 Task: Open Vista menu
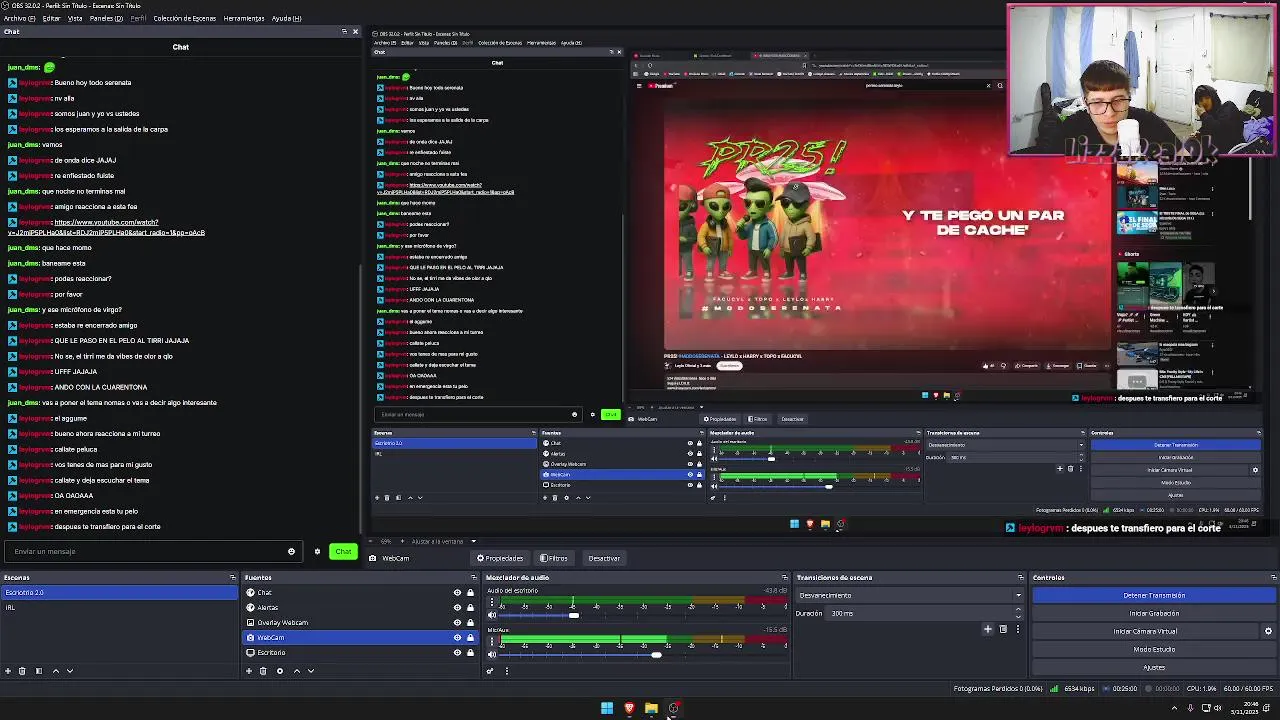pyautogui.click(x=75, y=18)
